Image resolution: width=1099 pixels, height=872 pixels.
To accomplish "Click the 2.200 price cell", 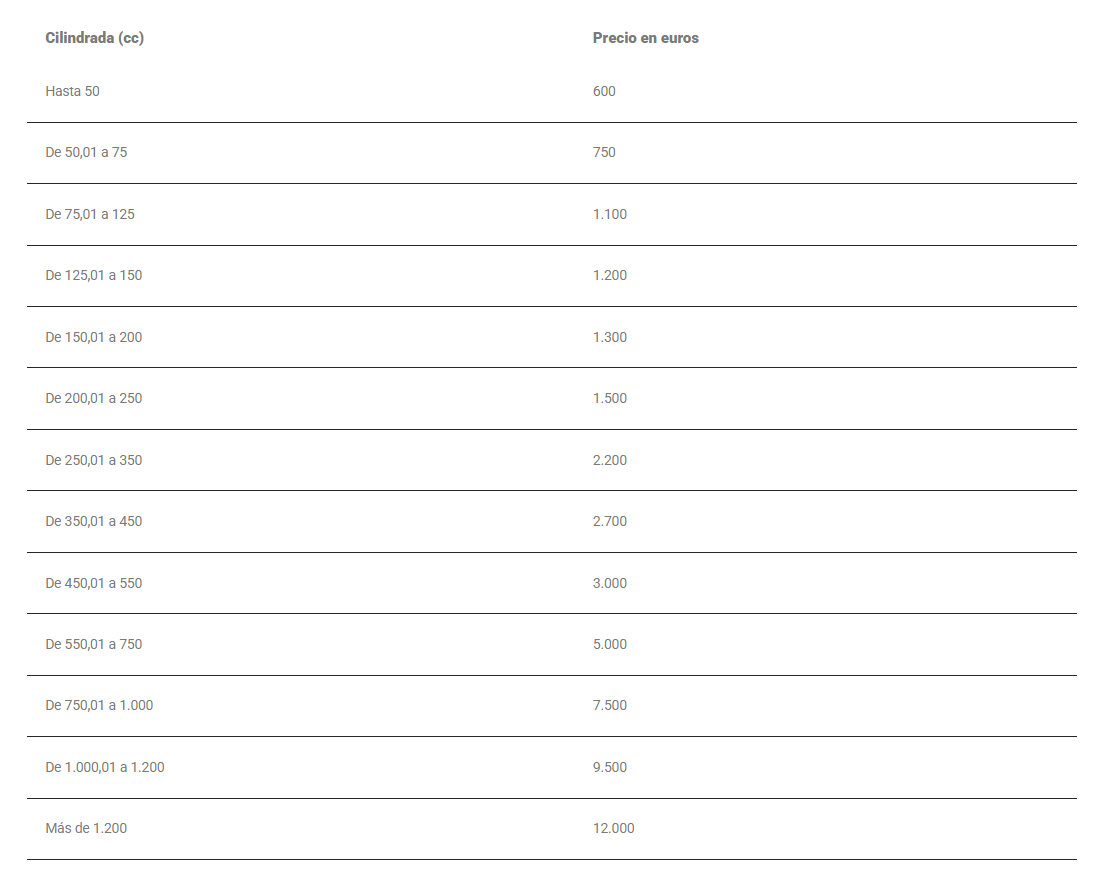I will pos(610,460).
